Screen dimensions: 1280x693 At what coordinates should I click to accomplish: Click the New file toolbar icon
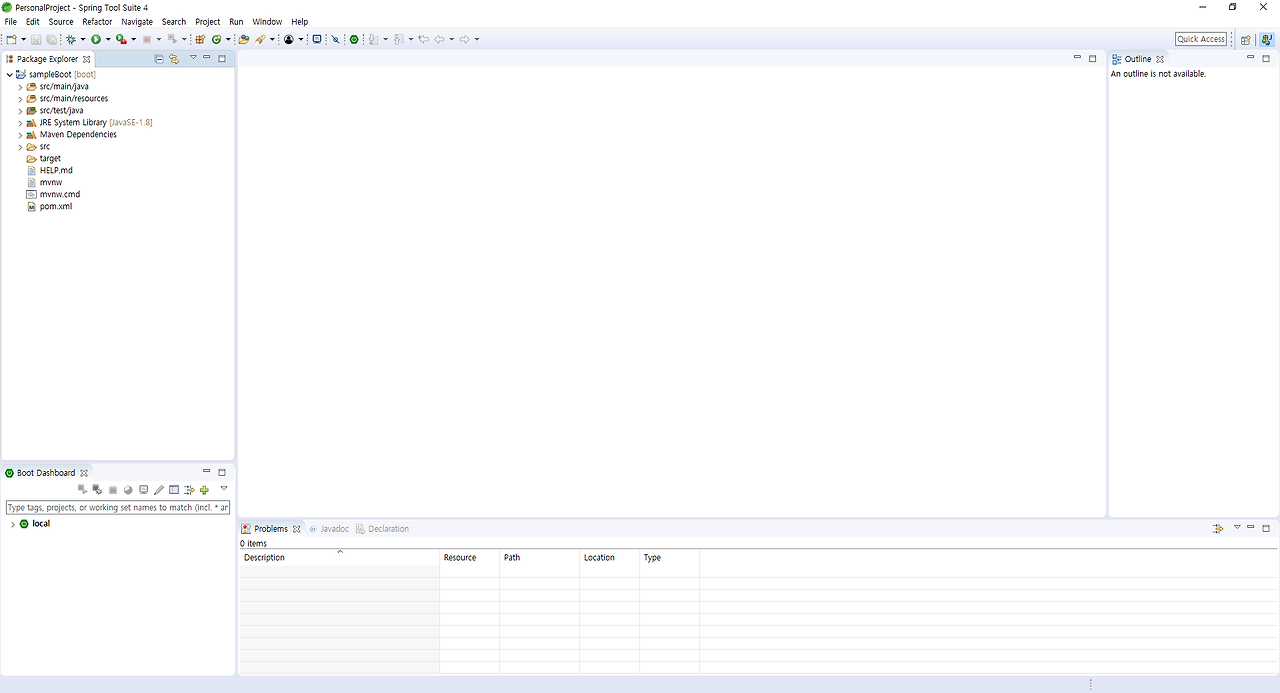(x=11, y=39)
